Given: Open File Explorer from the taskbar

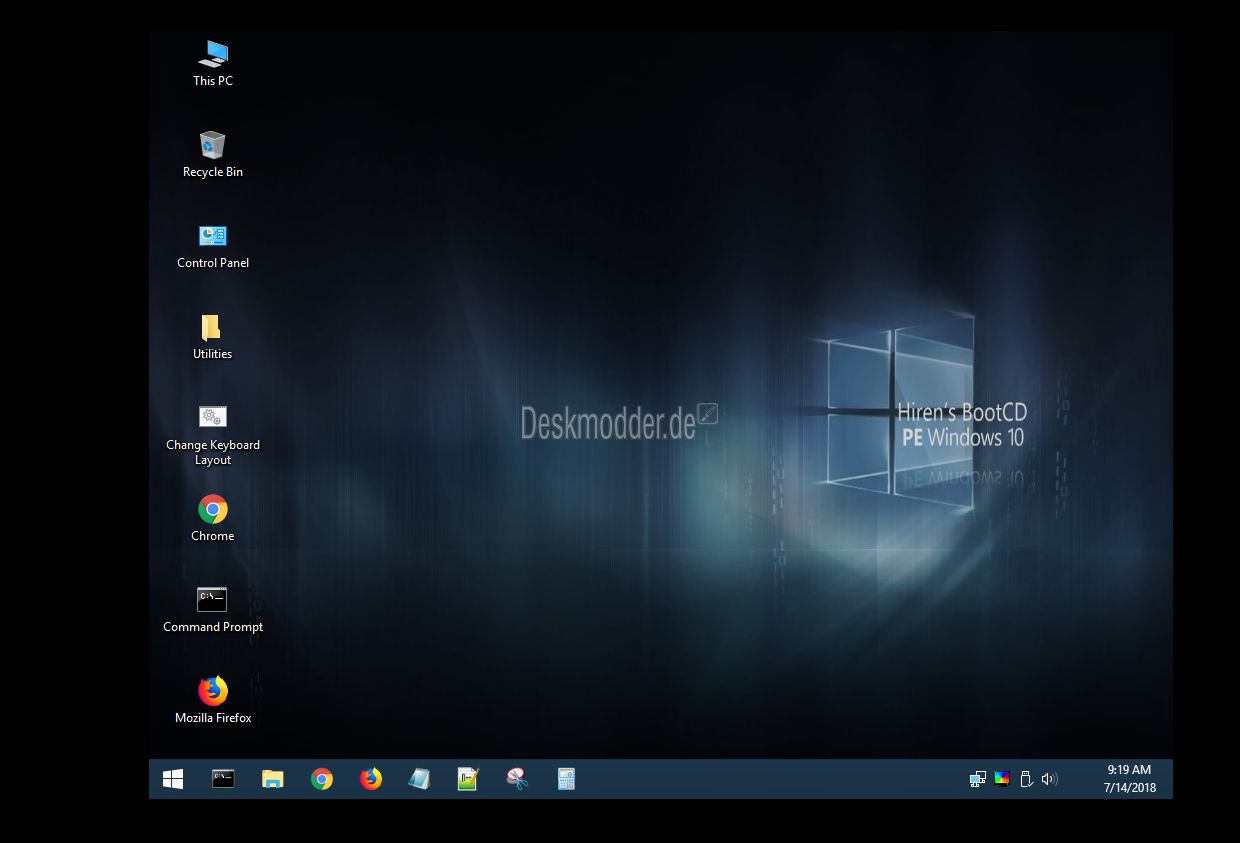Looking at the screenshot, I should 272,779.
